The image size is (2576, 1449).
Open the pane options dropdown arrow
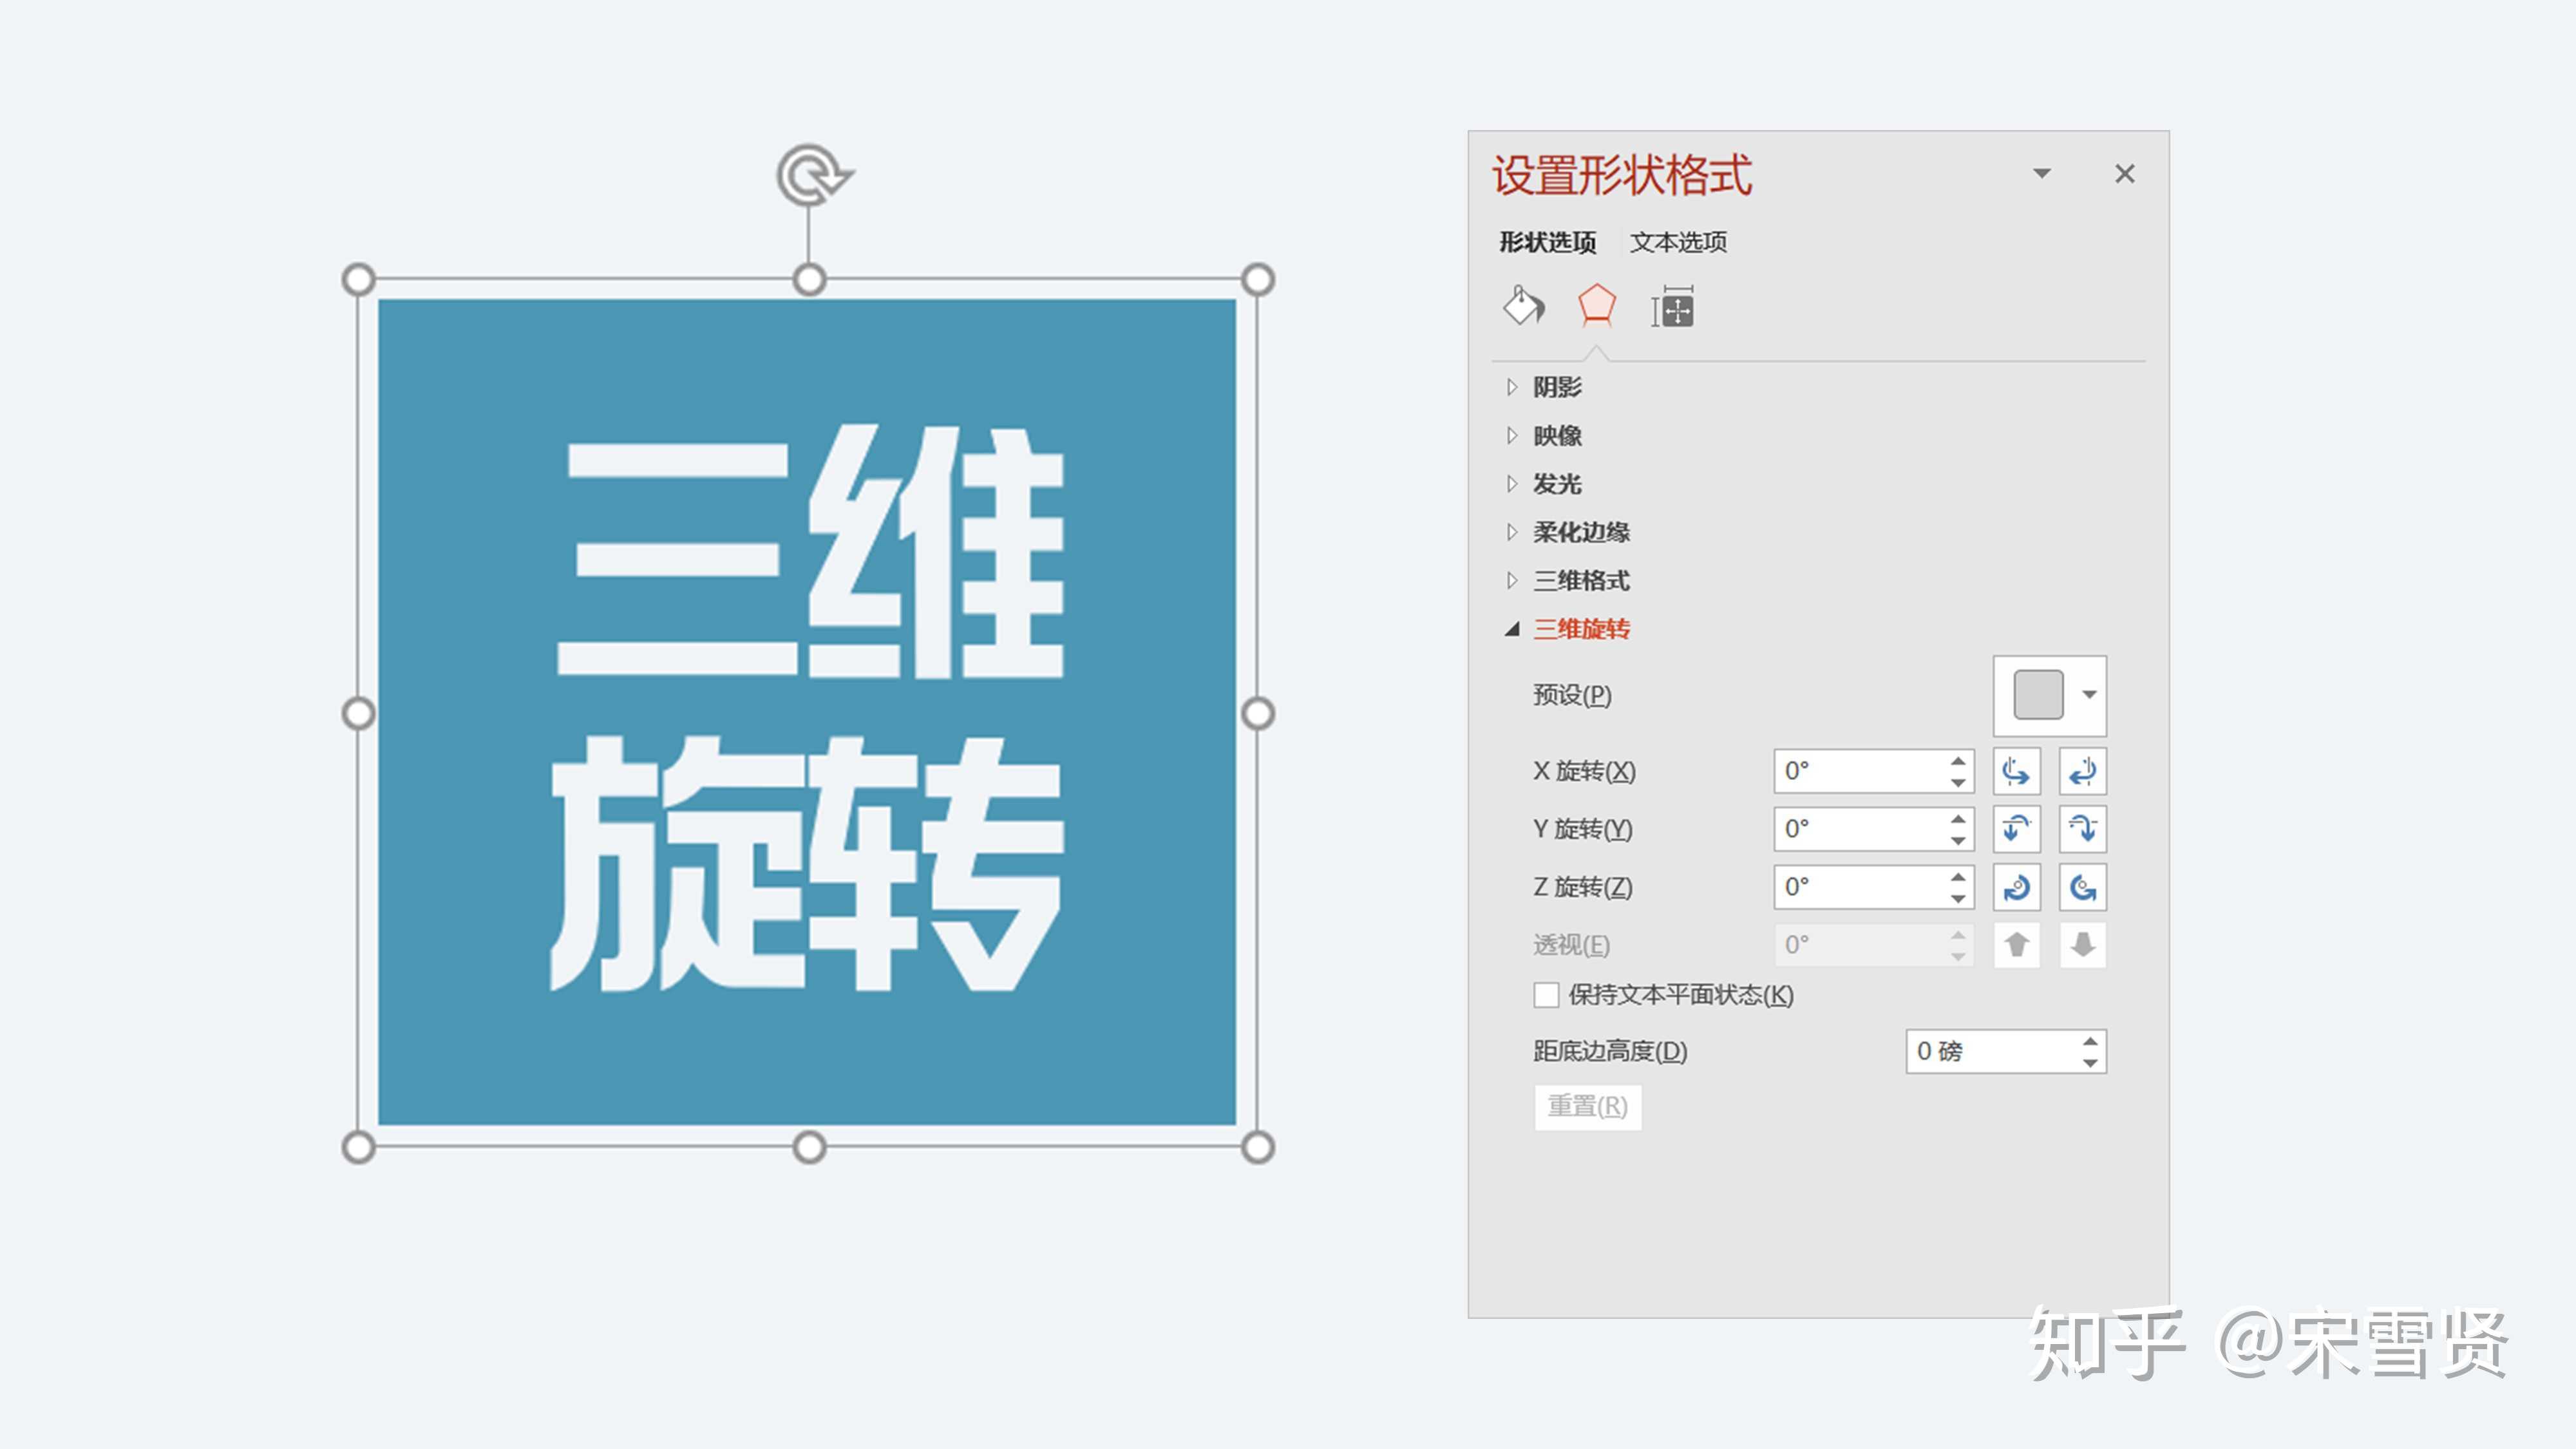[2042, 174]
